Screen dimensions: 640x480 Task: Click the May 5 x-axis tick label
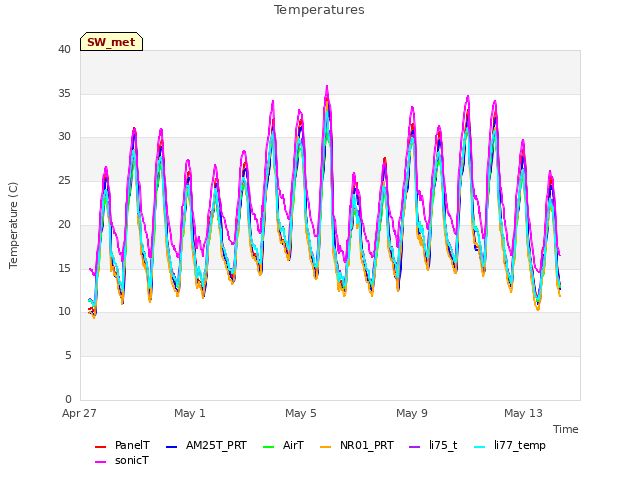pyautogui.click(x=301, y=413)
